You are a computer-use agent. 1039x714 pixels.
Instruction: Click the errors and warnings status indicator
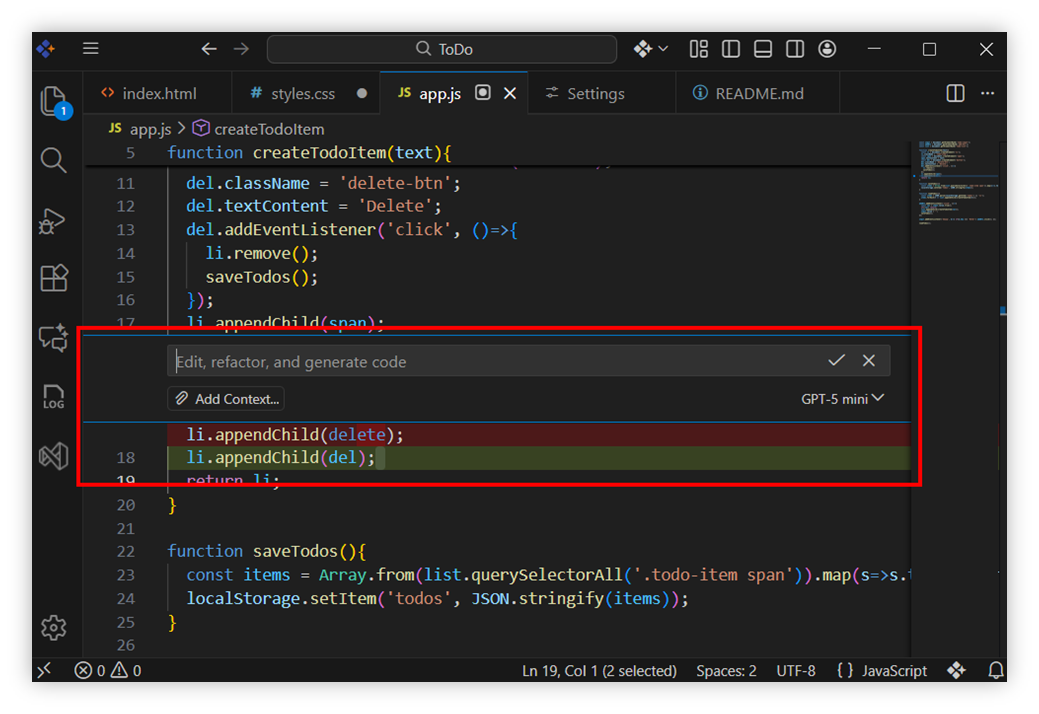click(108, 671)
